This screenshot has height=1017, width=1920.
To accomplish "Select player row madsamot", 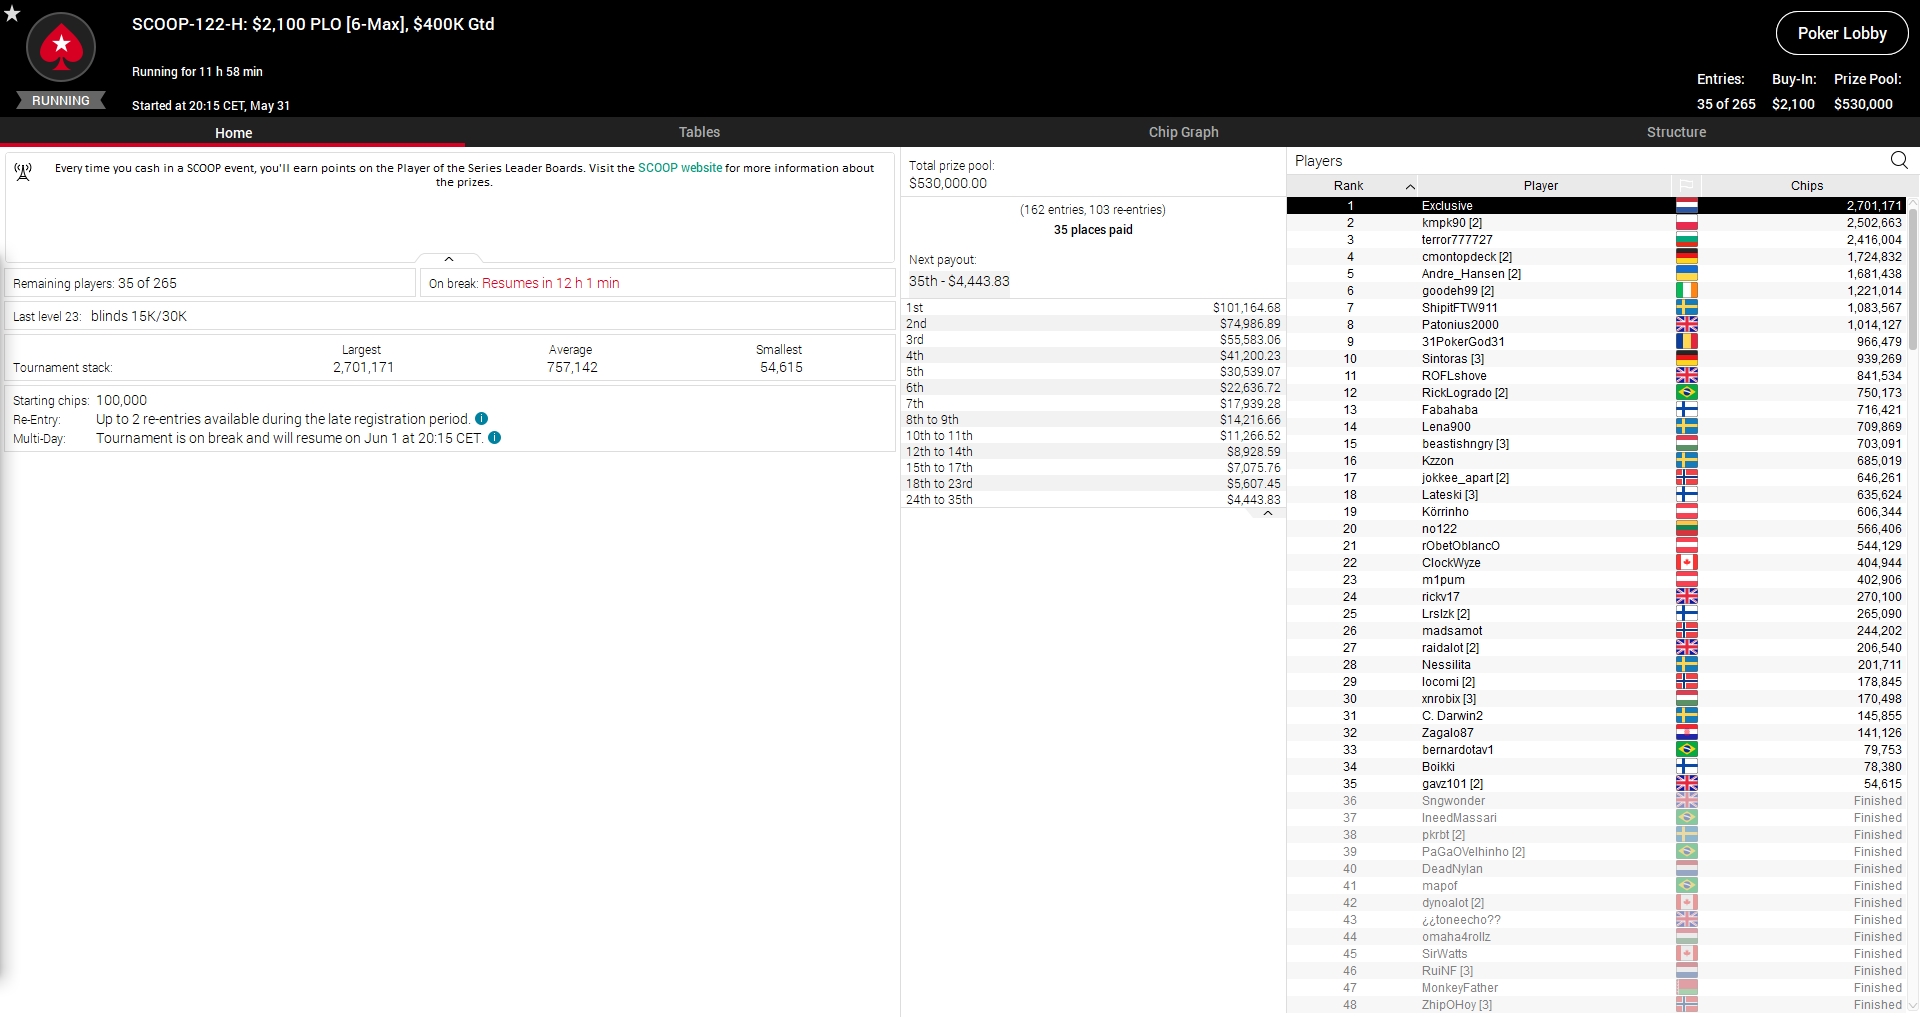I will tap(1596, 631).
